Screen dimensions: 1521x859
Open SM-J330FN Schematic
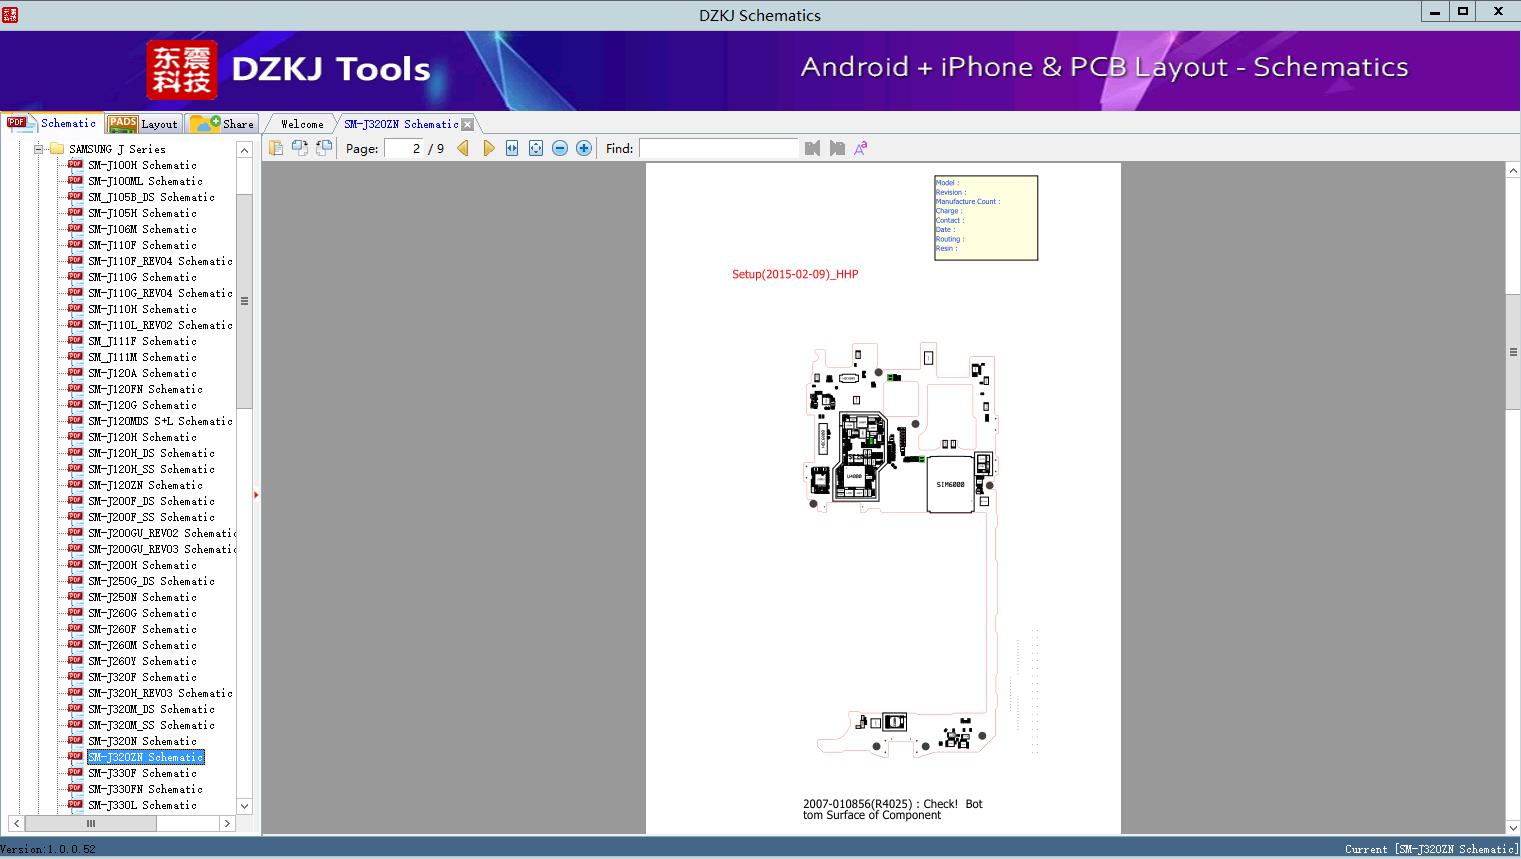(145, 789)
